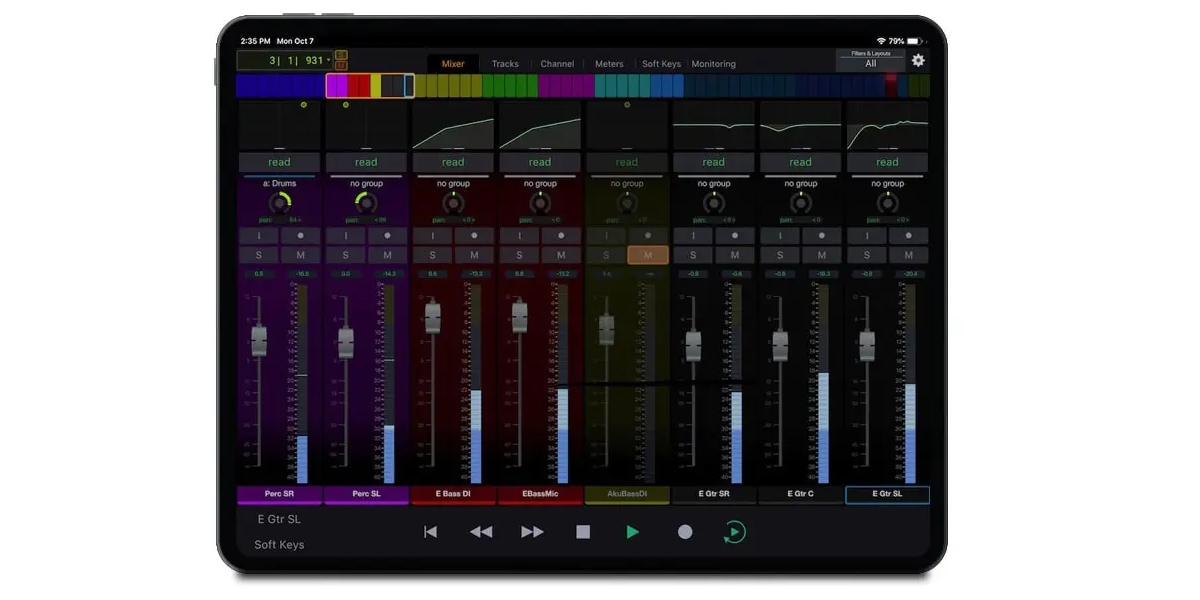Solo the EBassMic channel
This screenshot has width=1200, height=600.
coord(519,255)
